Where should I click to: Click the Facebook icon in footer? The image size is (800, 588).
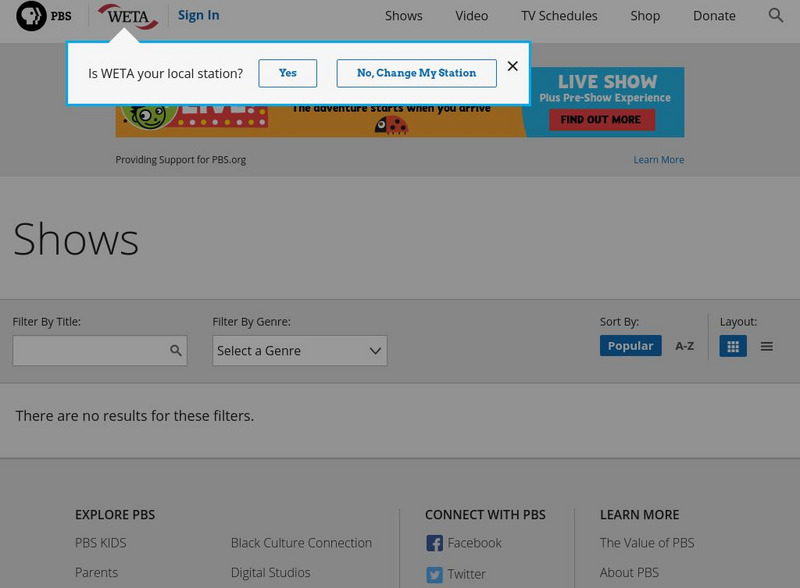tap(434, 543)
